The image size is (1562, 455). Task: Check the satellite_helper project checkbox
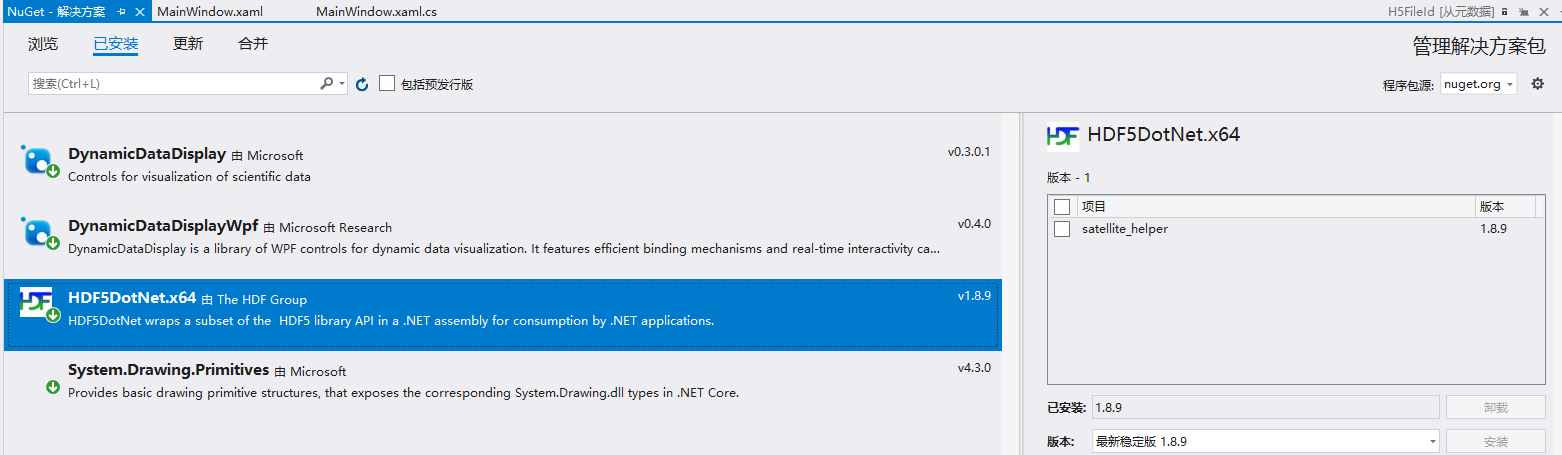(1062, 229)
